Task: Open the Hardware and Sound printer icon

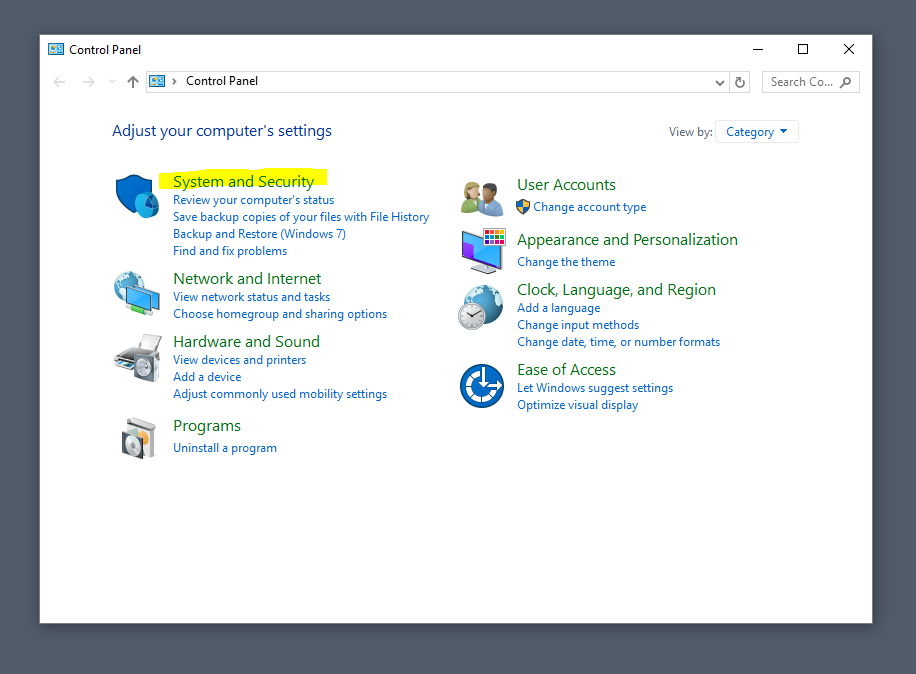Action: pos(138,358)
